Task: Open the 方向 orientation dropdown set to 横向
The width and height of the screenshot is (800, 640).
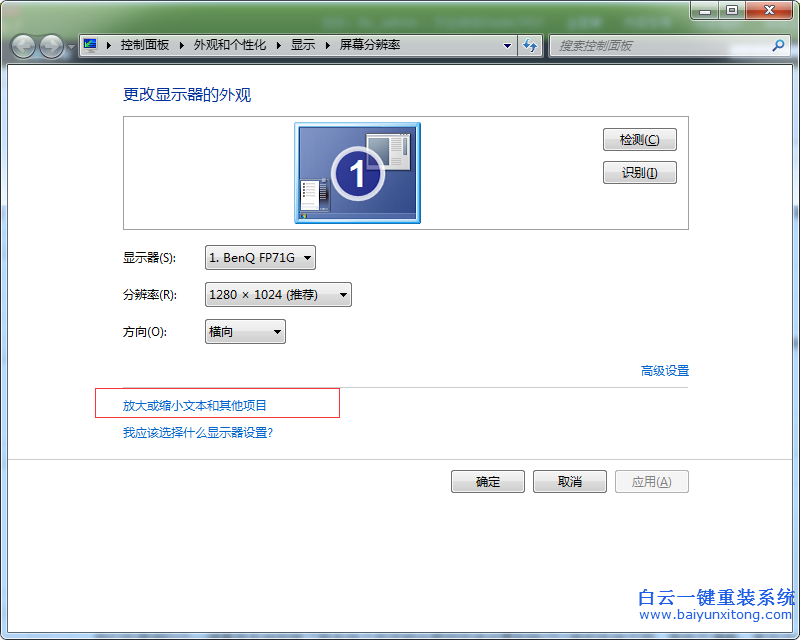Action: (x=244, y=331)
